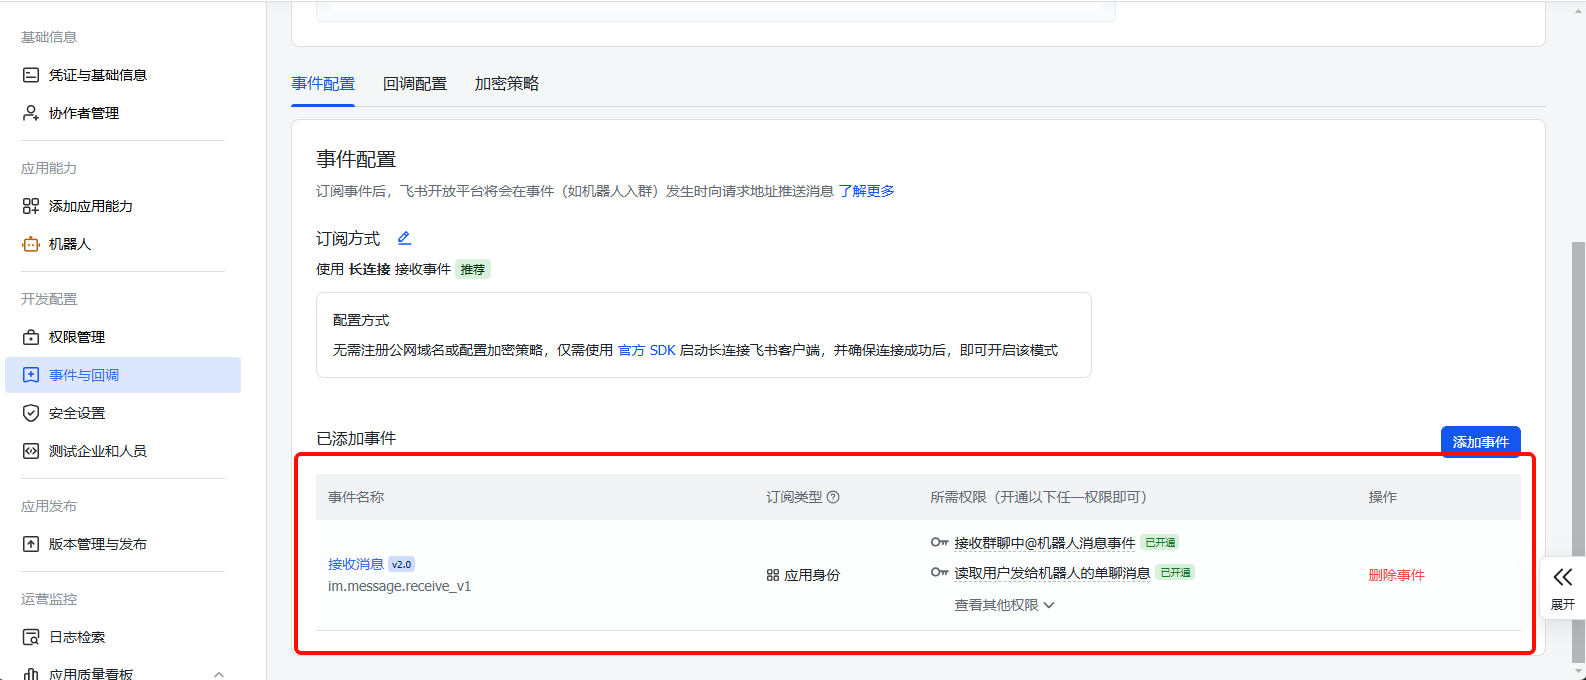Click the 展开 double-arrow panel button
This screenshot has width=1586, height=680.
pyautogui.click(x=1563, y=588)
